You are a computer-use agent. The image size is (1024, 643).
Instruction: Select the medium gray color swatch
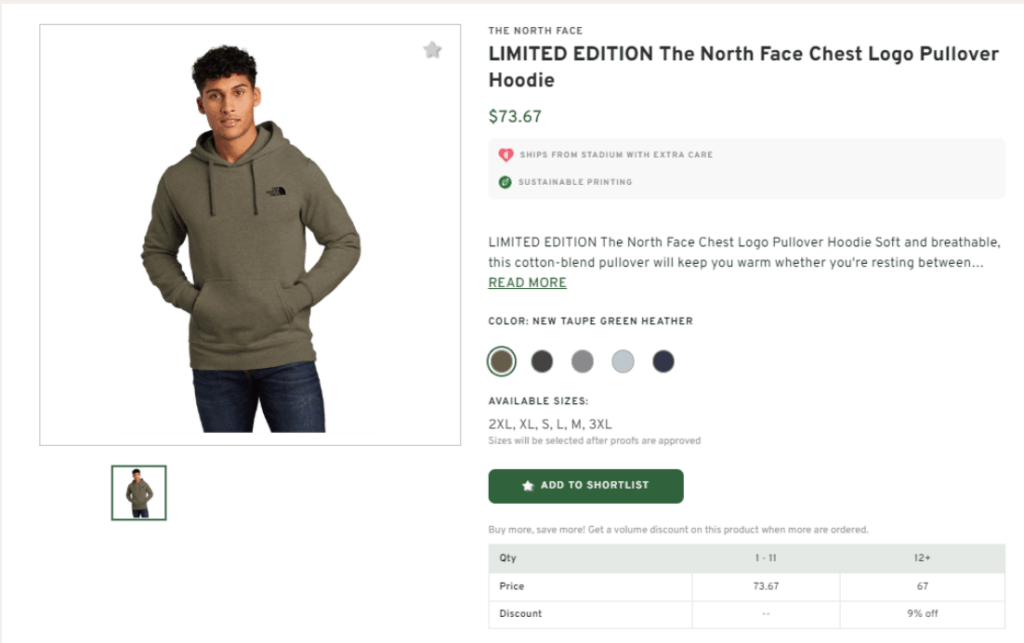click(x=582, y=361)
